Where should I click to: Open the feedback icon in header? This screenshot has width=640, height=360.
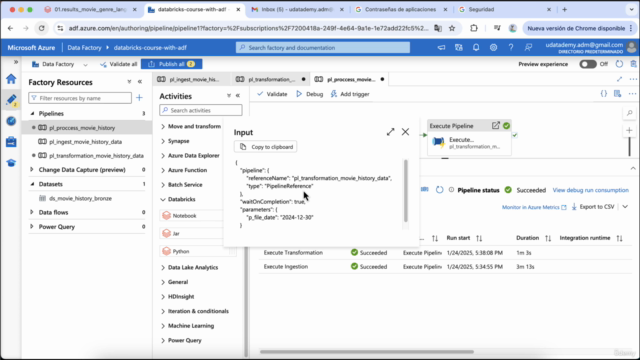coord(528,47)
